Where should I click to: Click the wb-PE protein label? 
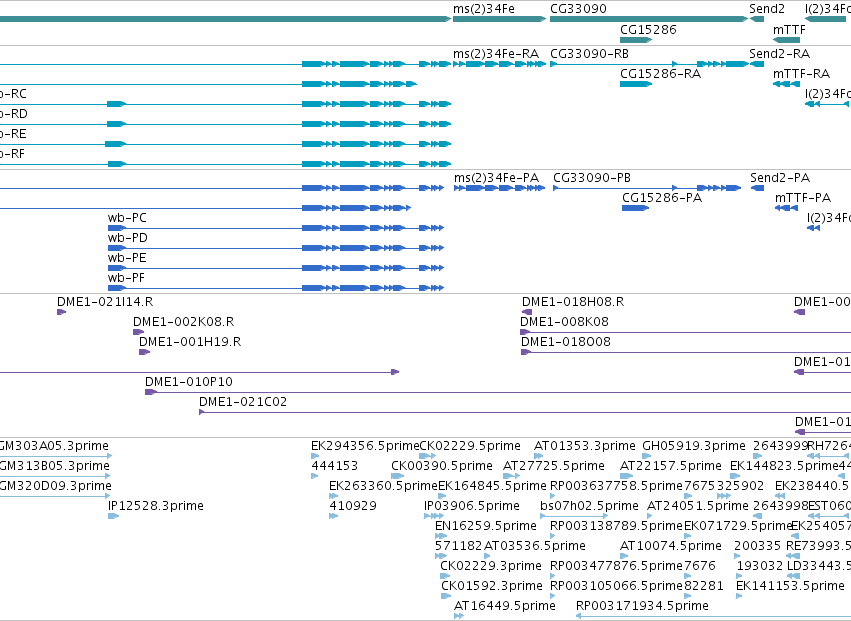[127, 258]
